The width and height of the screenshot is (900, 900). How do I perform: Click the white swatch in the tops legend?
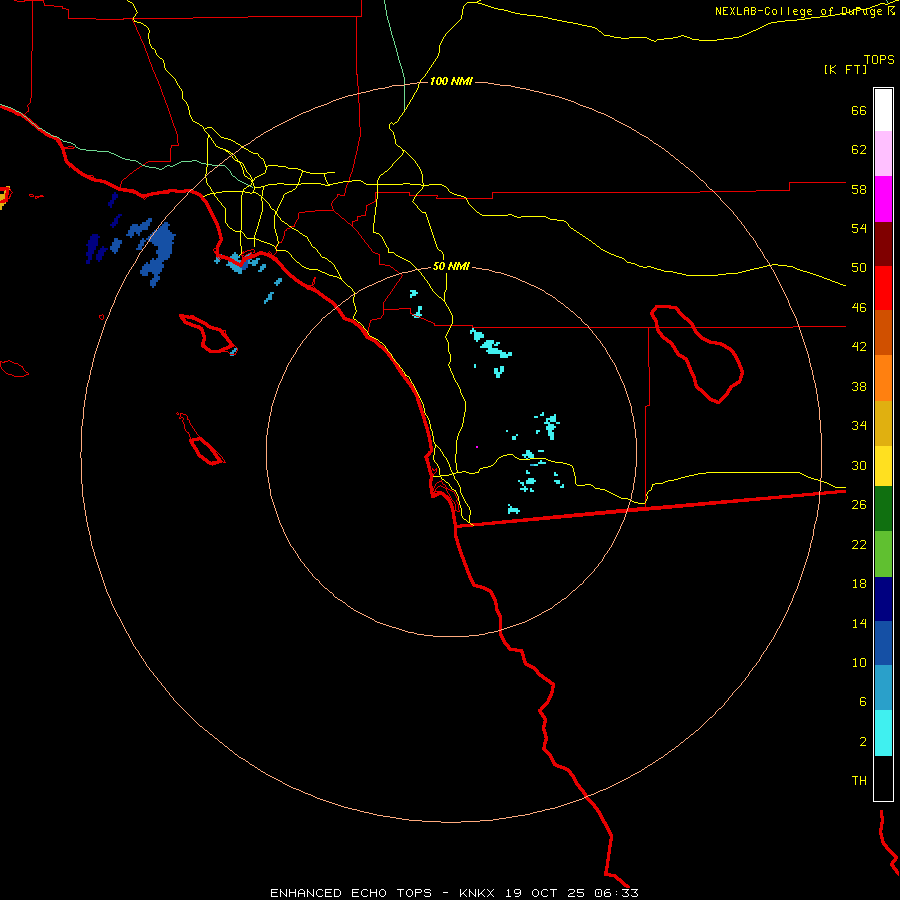coord(883,110)
